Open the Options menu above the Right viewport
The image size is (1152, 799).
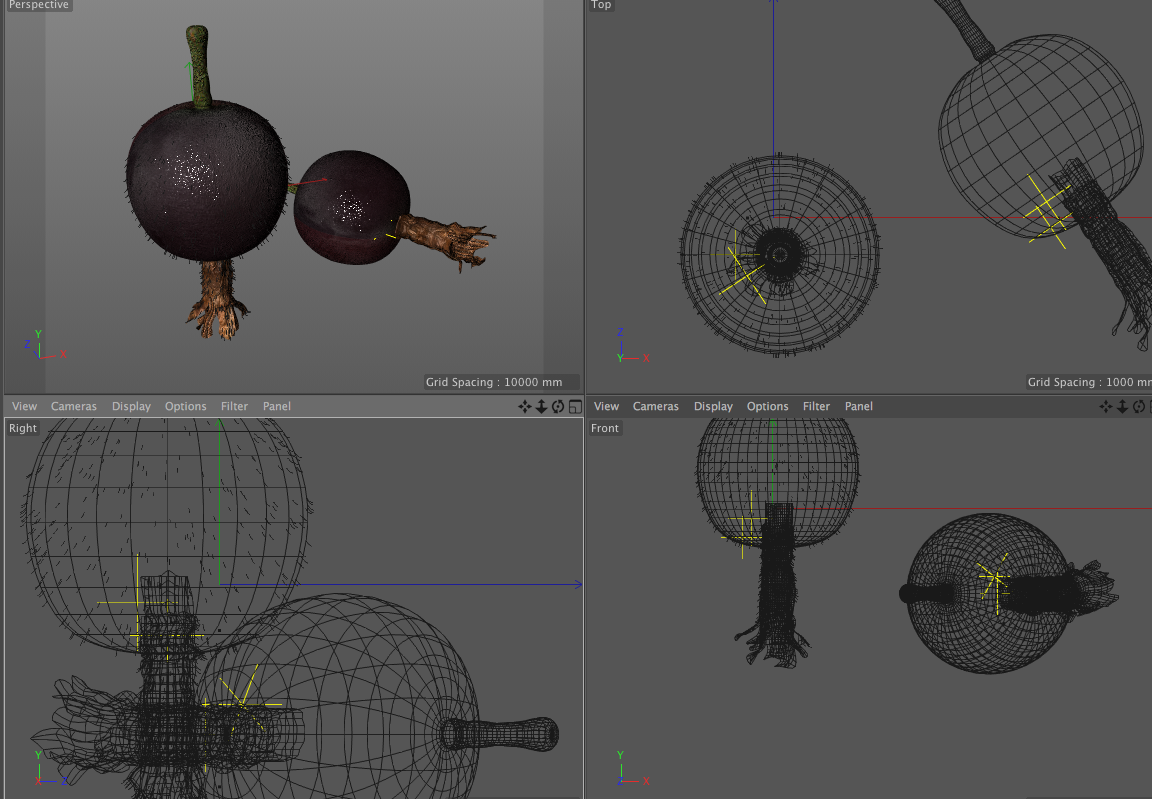pos(185,406)
